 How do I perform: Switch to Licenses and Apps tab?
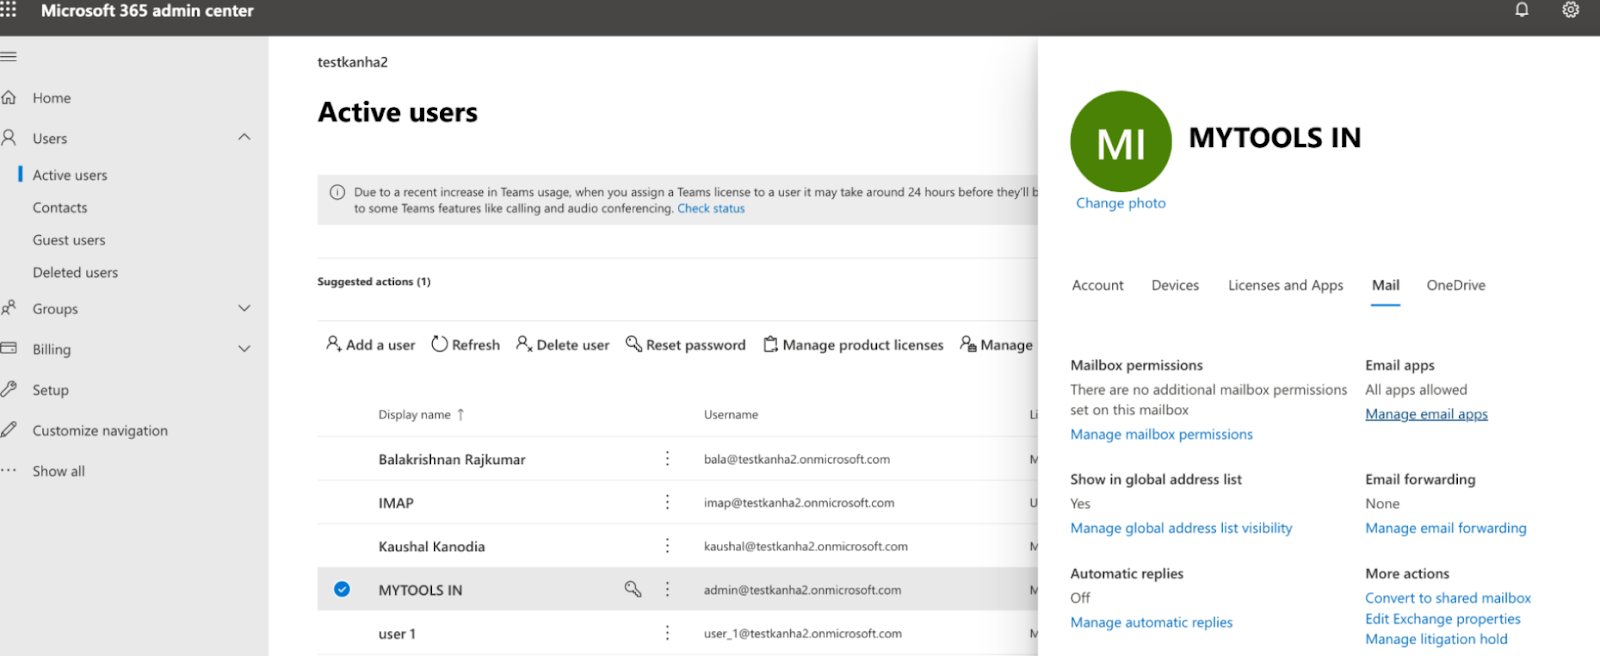click(x=1285, y=285)
